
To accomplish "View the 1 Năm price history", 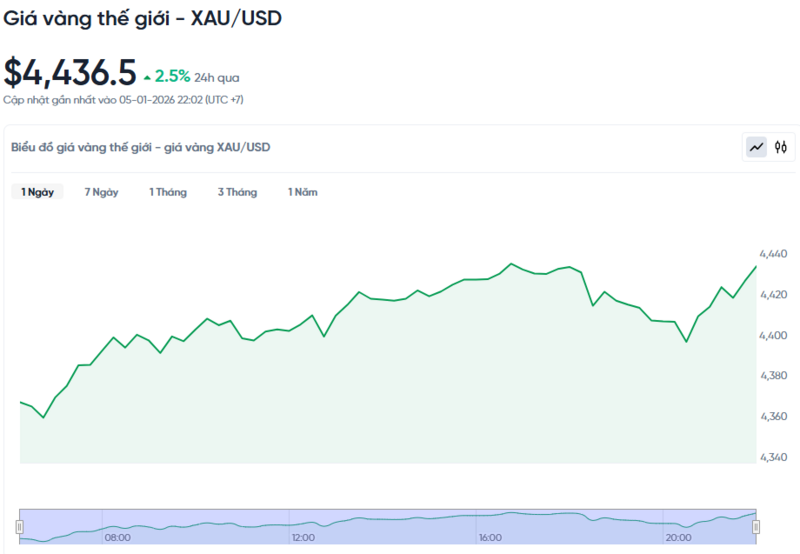I will coord(303,192).
